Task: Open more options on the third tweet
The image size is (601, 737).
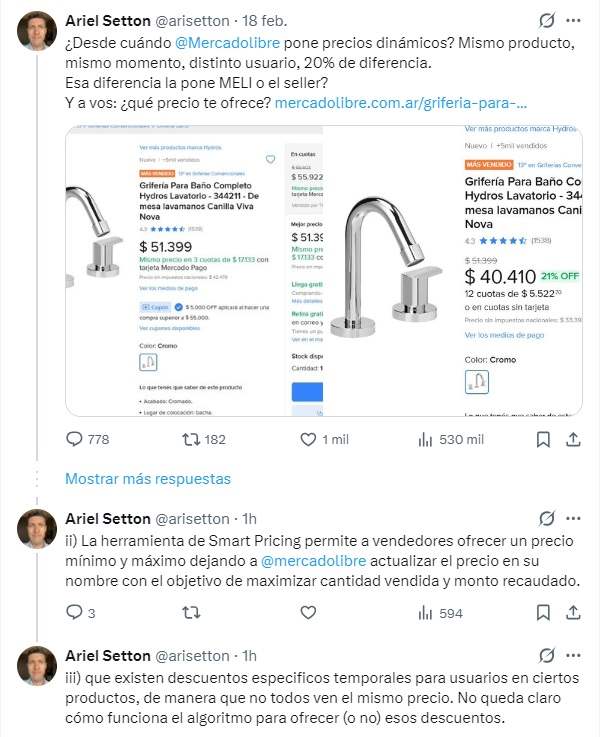Action: tap(575, 656)
